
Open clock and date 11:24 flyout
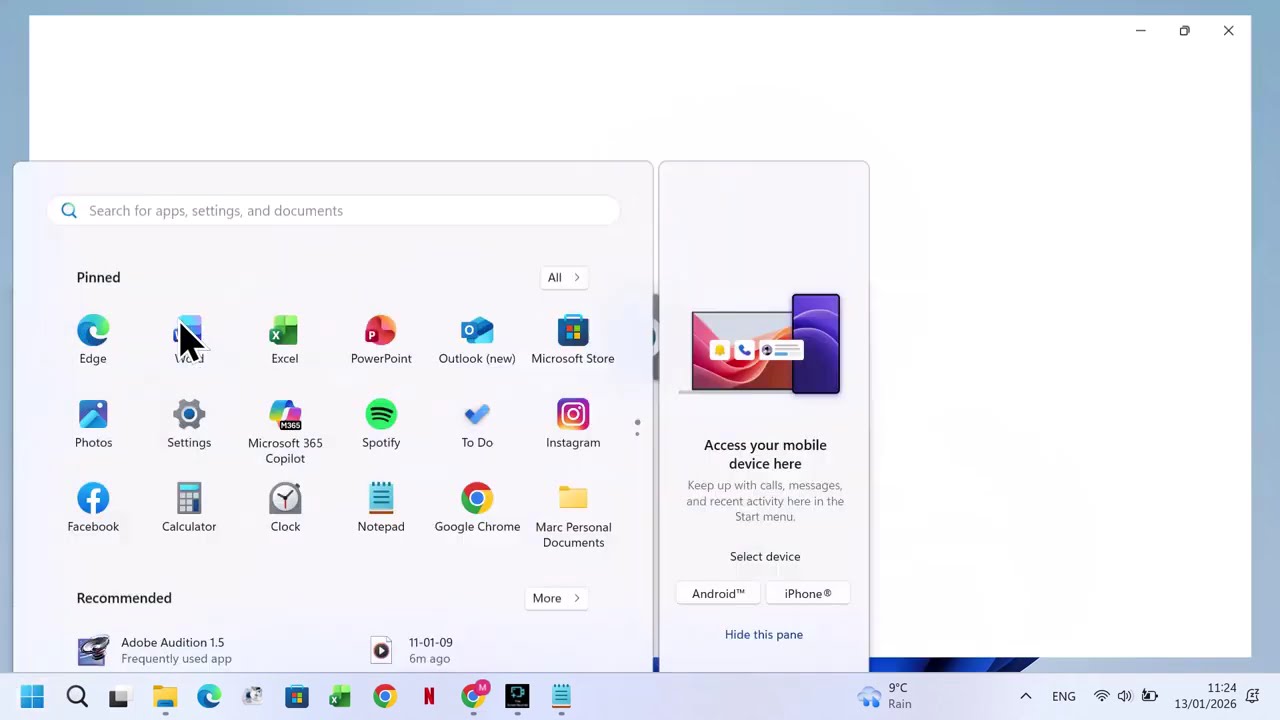click(1205, 696)
